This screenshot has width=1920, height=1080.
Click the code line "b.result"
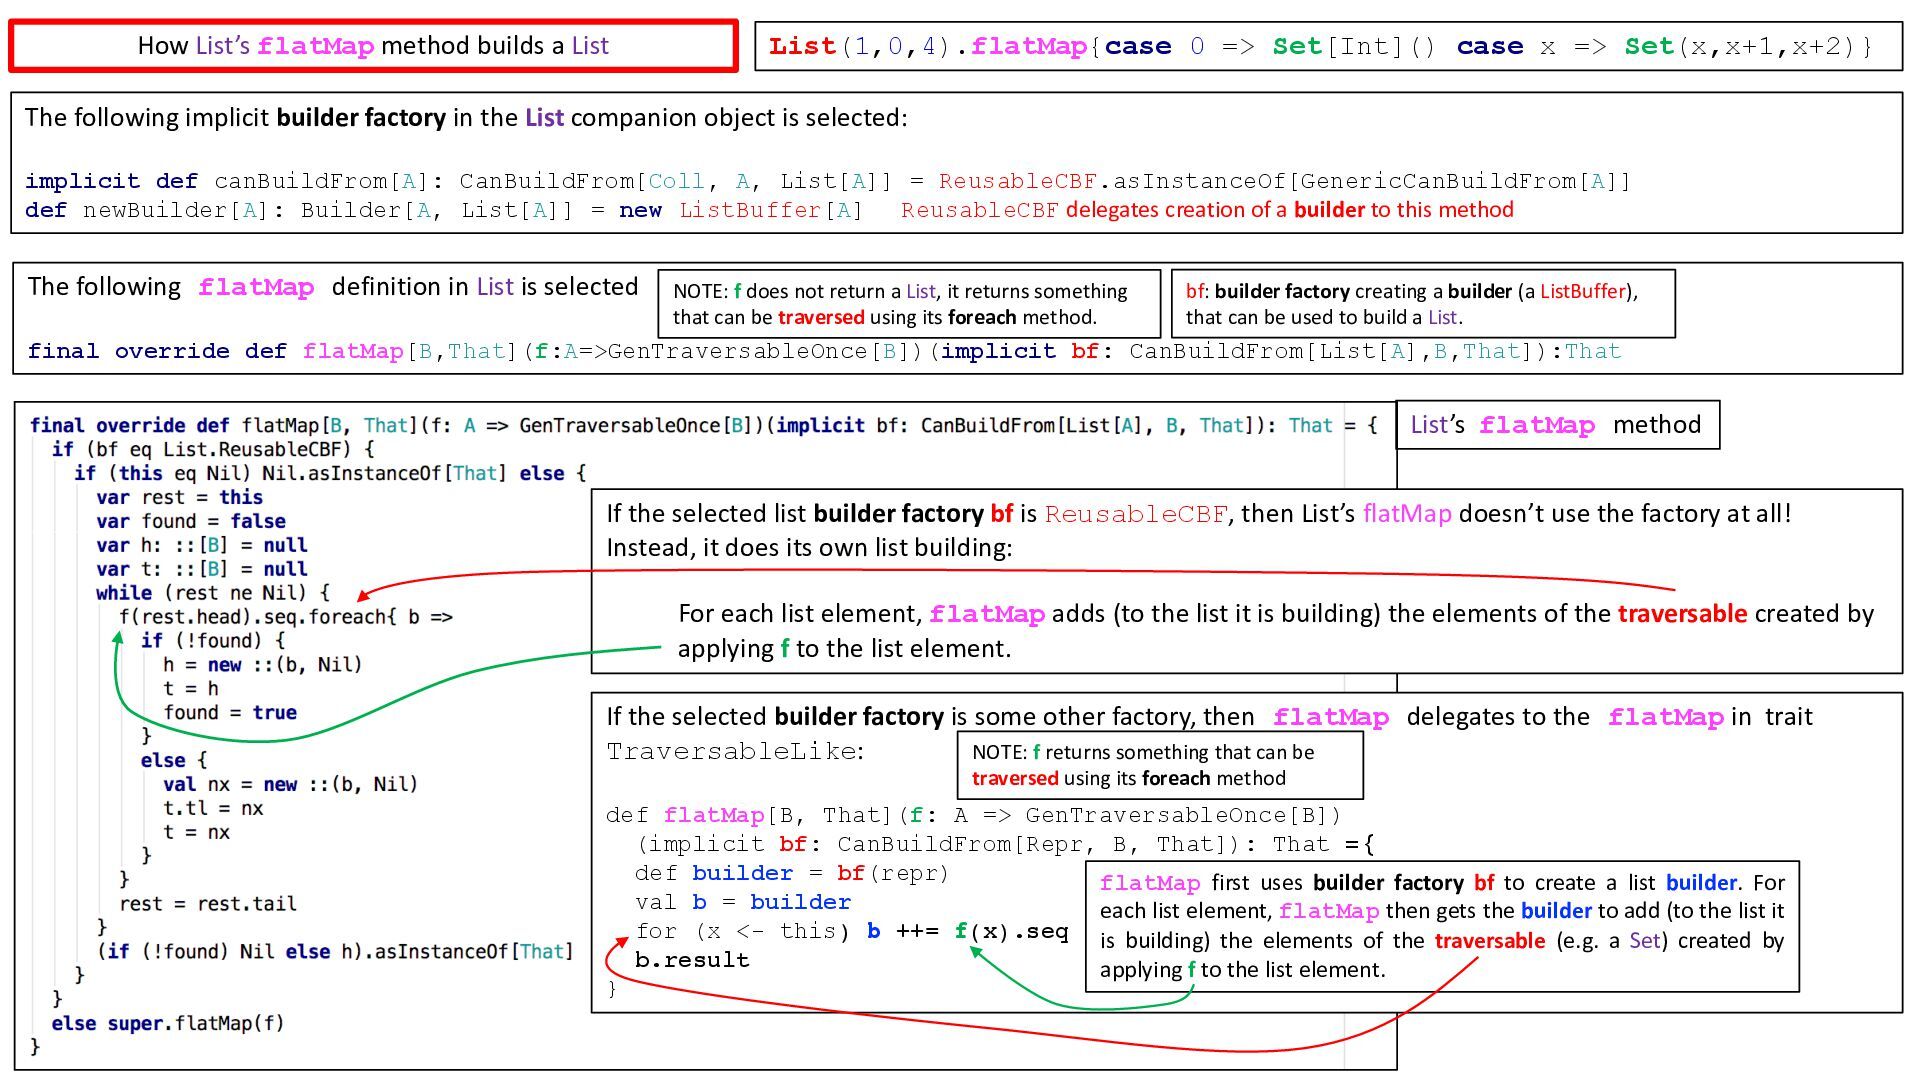pos(692,960)
